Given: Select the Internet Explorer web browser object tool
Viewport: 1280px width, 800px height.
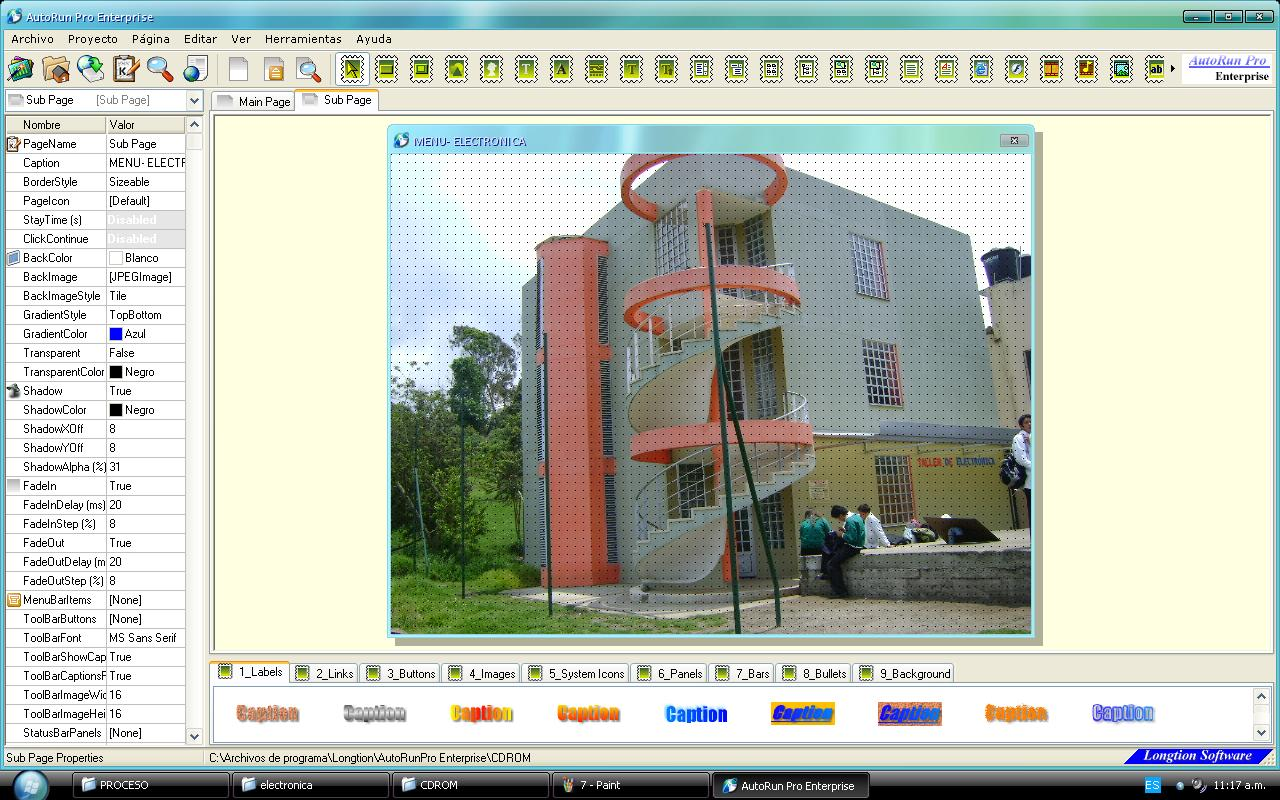Looking at the screenshot, I should coord(982,69).
